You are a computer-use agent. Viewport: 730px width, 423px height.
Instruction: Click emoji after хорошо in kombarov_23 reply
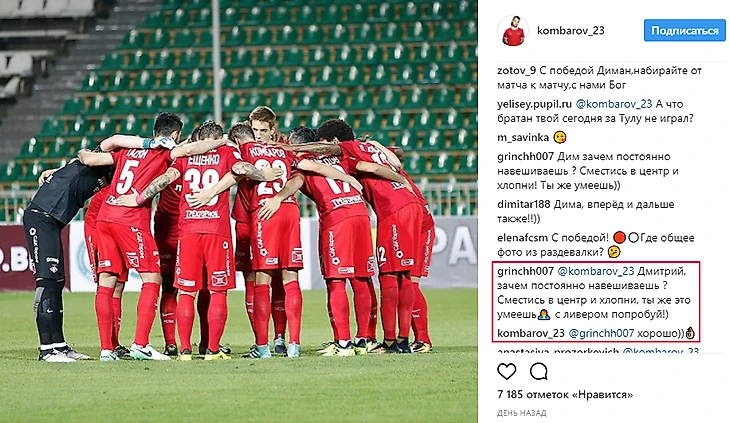pyautogui.click(x=690, y=333)
